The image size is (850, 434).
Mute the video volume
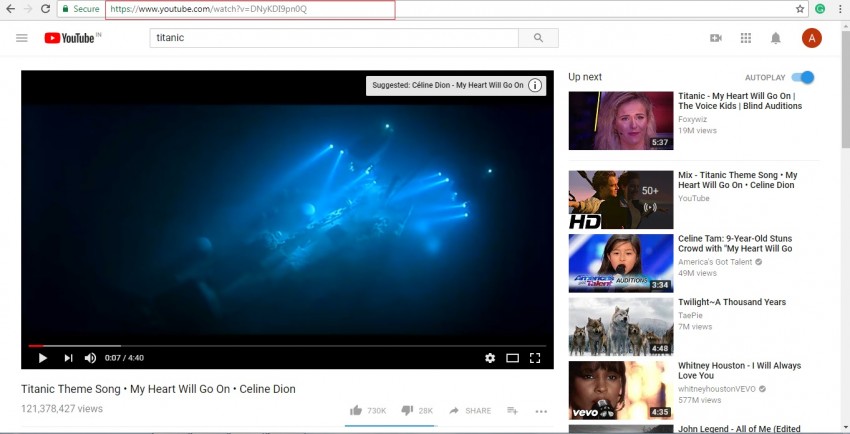point(90,358)
